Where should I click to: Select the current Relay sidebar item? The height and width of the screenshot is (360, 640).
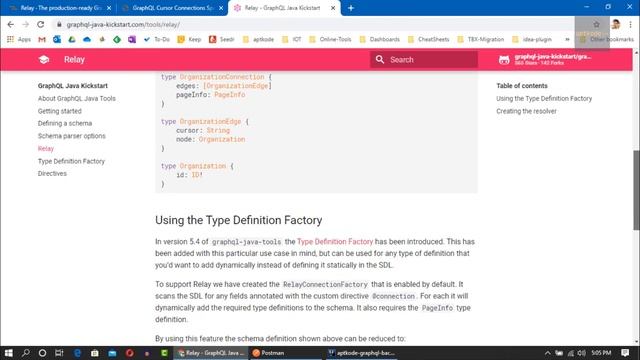46,149
